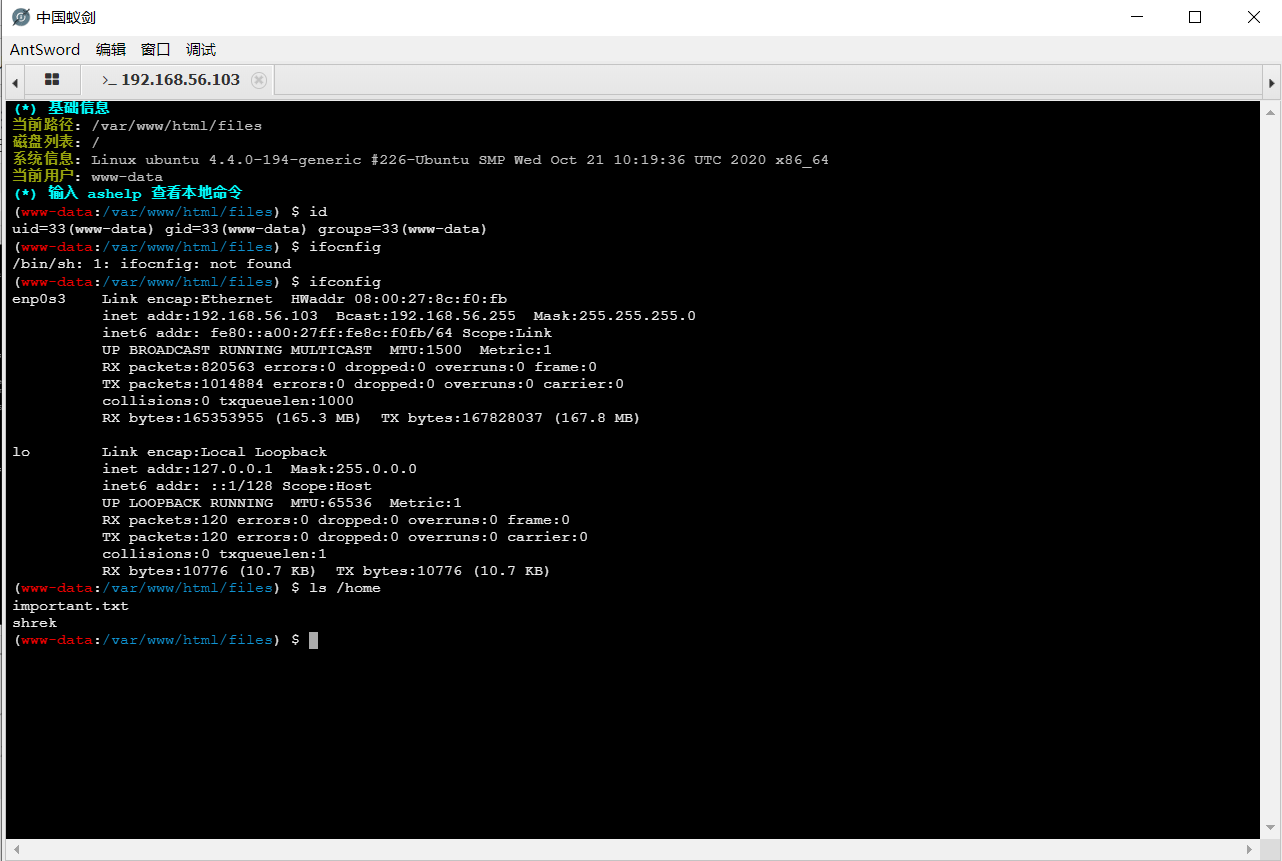Open the 编辑 menu
This screenshot has width=1282, height=861.
pyautogui.click(x=110, y=49)
